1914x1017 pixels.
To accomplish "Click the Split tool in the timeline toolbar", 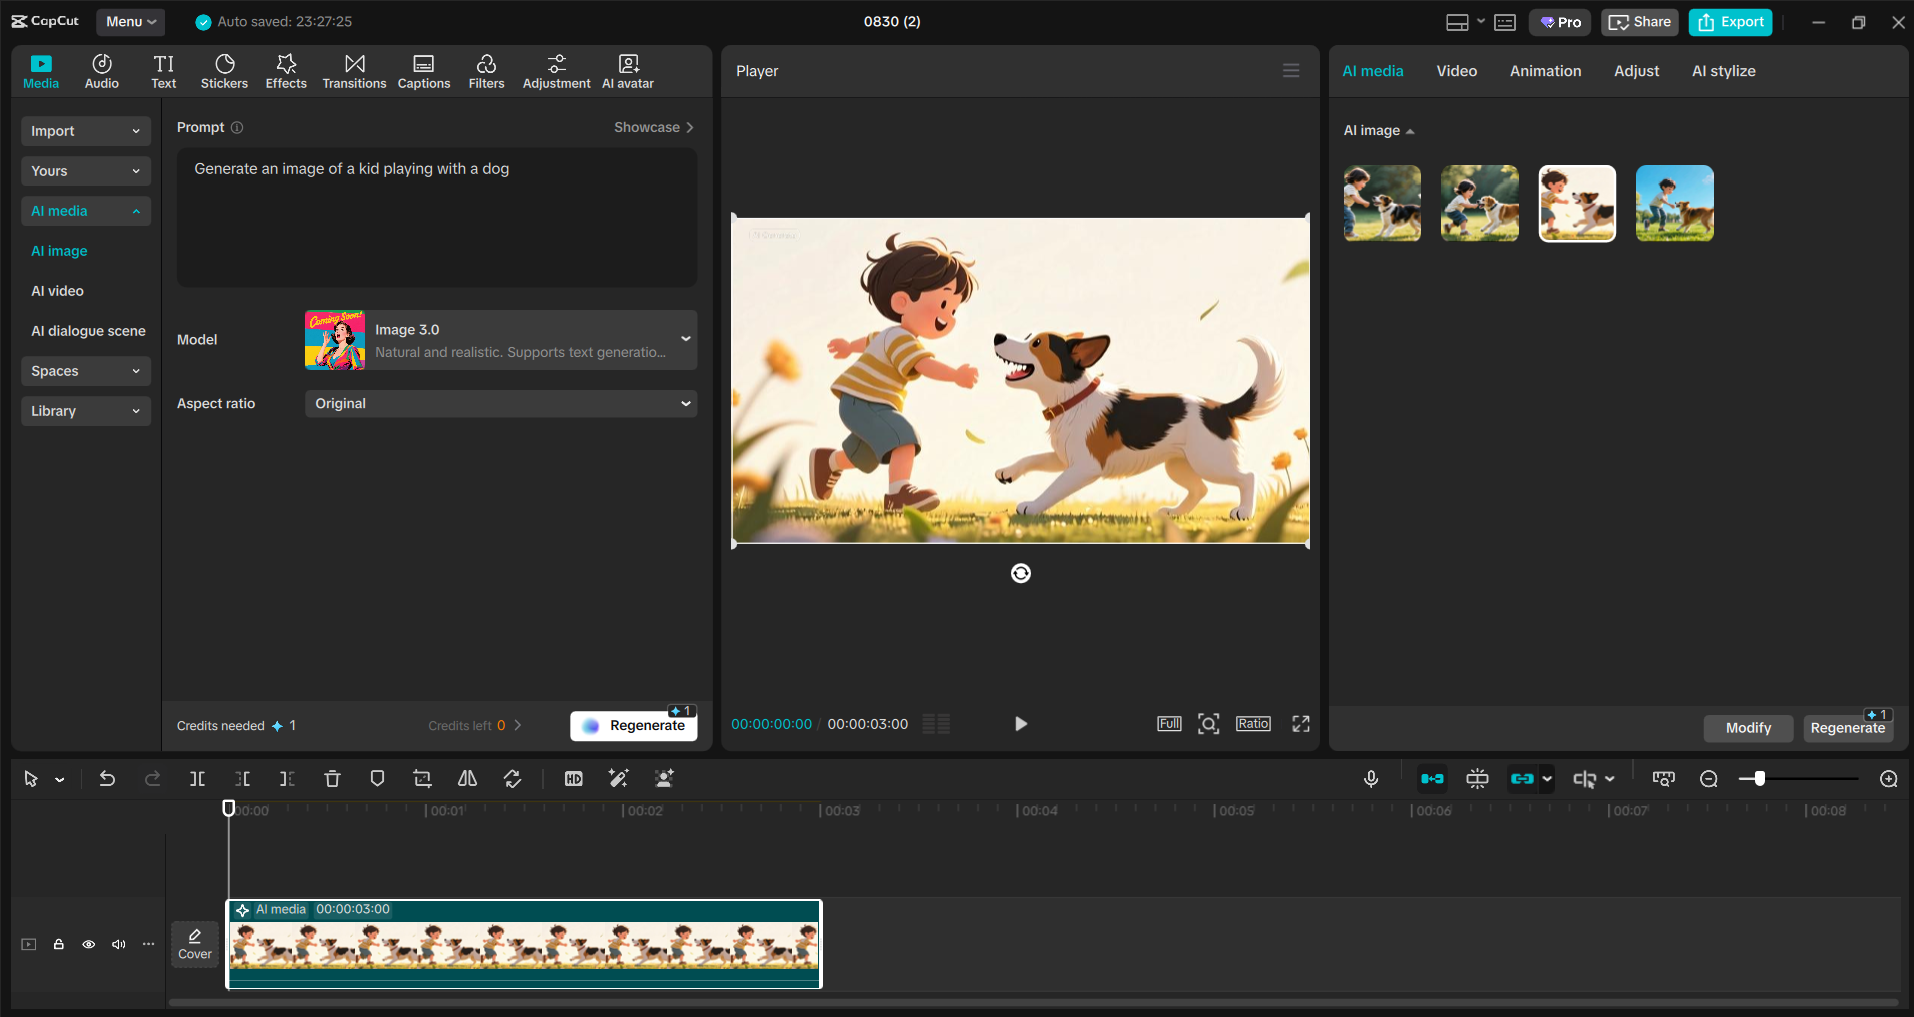I will pos(197,778).
